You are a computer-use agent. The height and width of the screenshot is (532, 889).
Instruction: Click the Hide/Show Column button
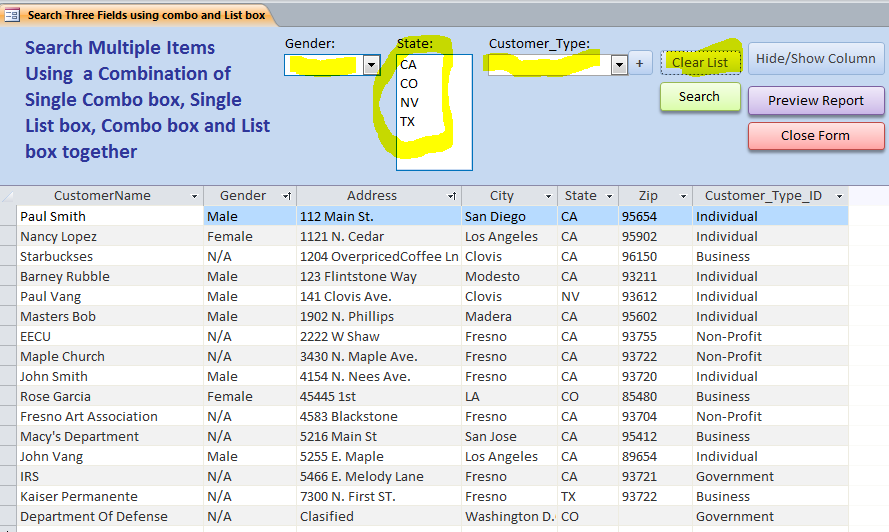pyautogui.click(x=816, y=58)
